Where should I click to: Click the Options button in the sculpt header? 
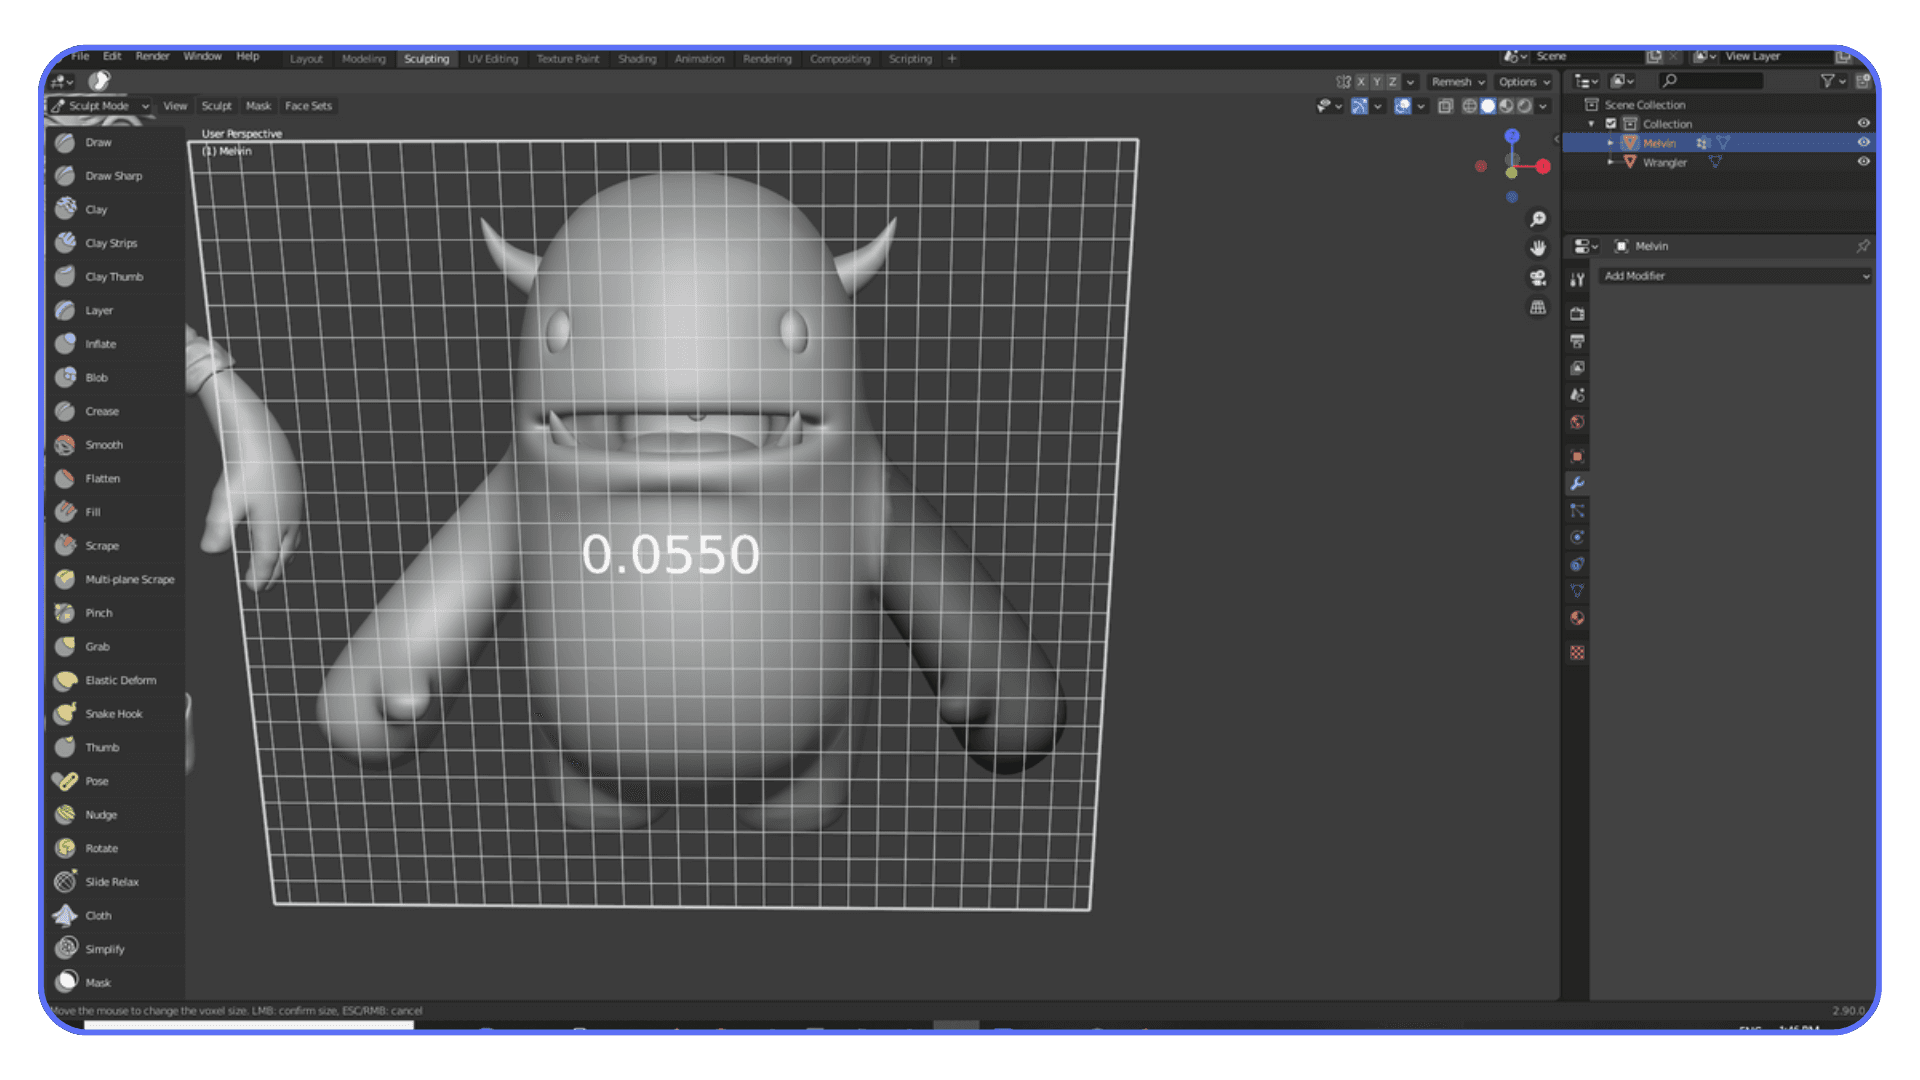click(1521, 82)
